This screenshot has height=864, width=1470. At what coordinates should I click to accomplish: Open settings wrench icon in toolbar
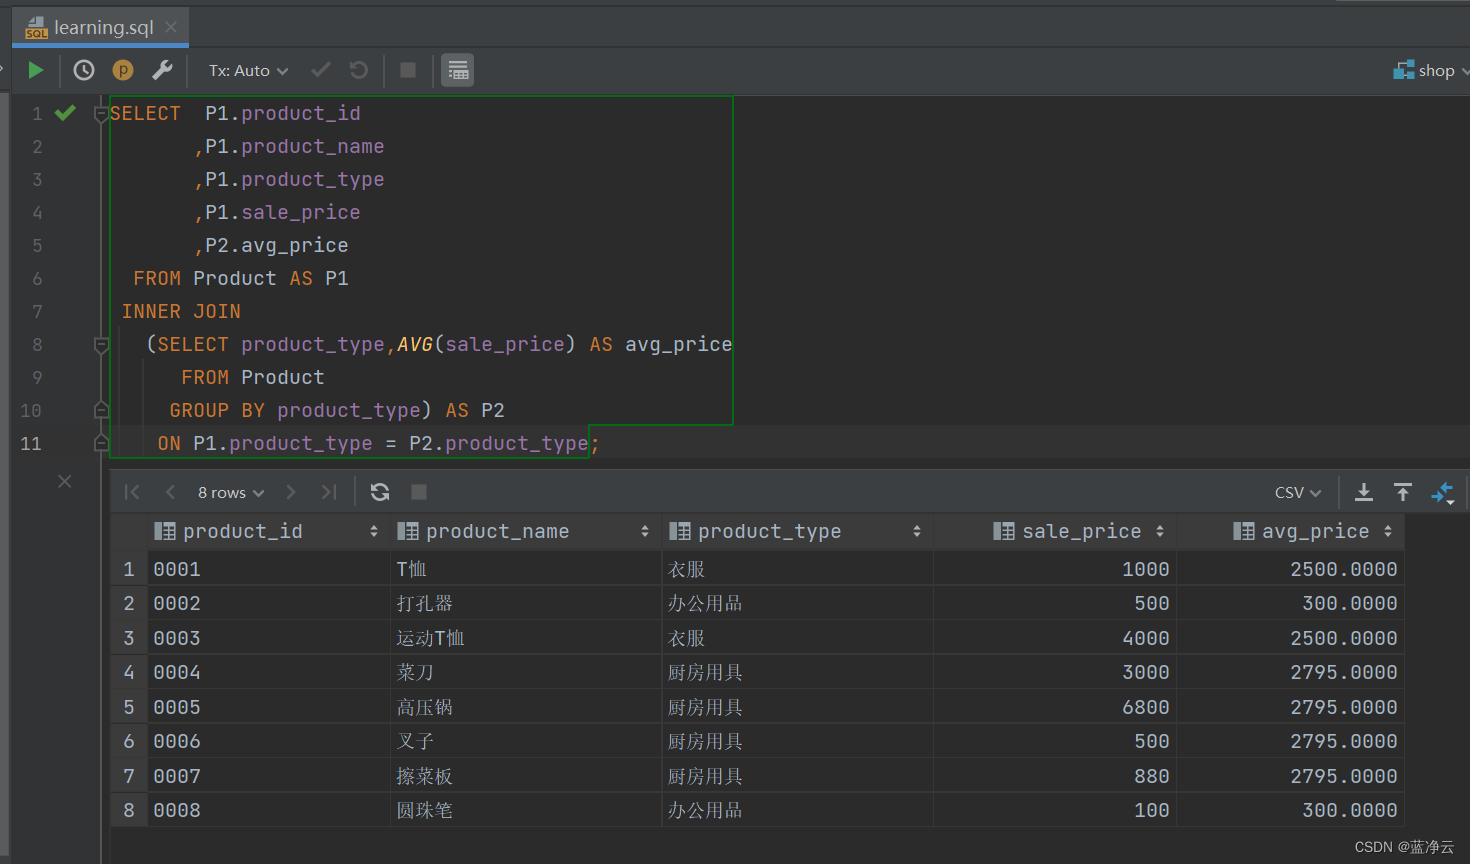point(162,70)
